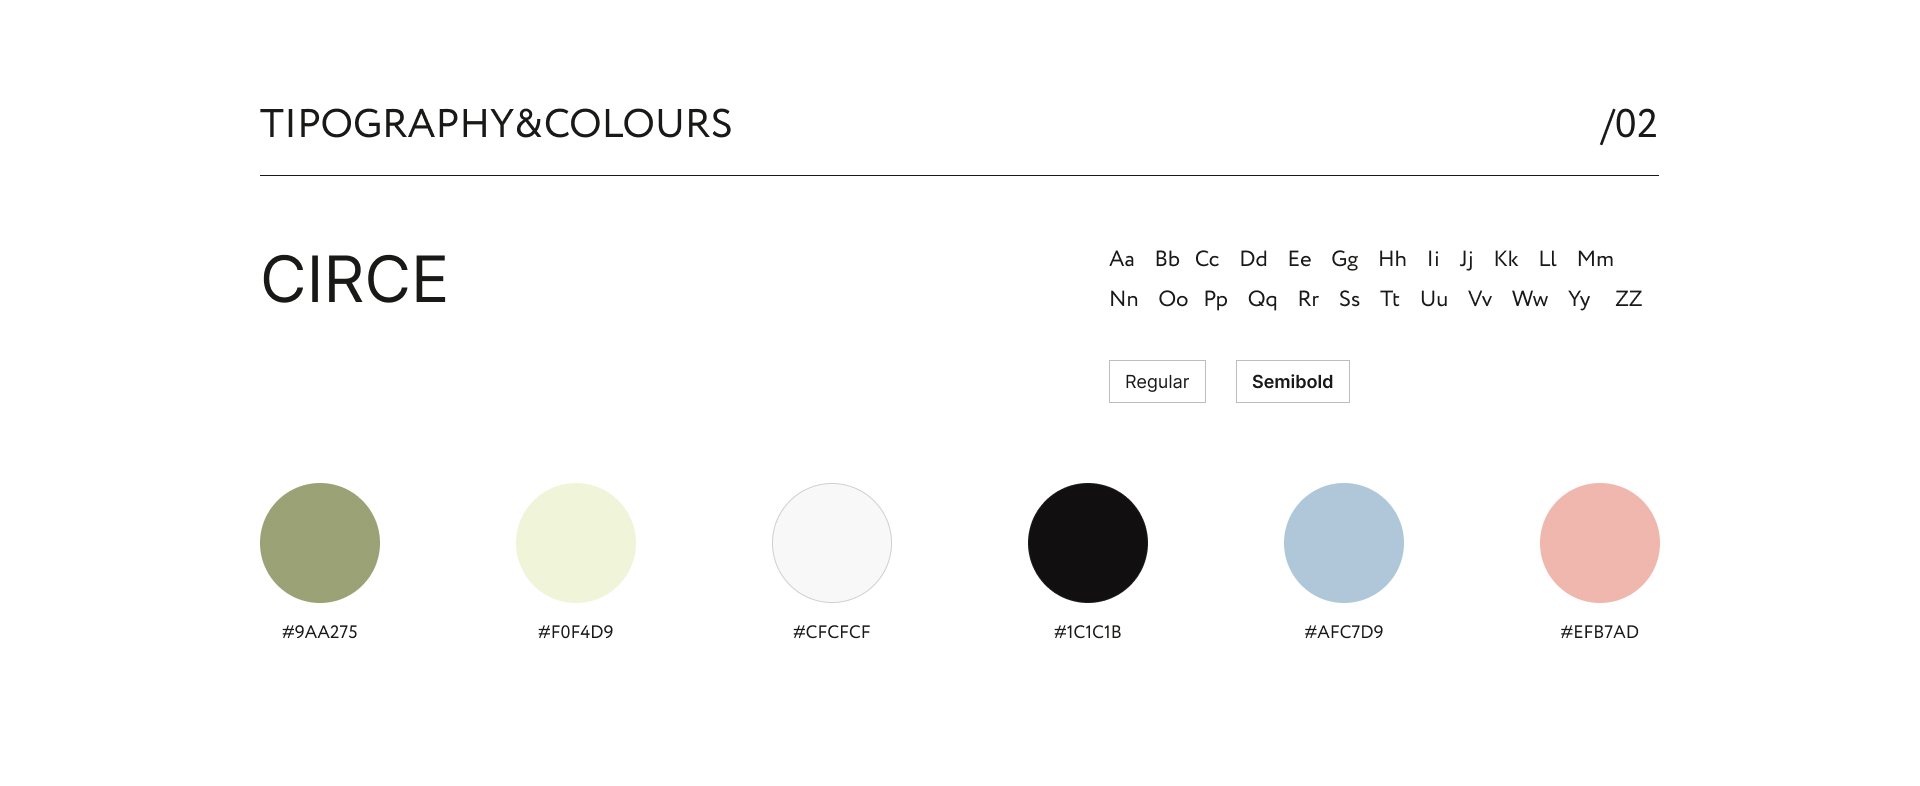
Task: Select the pale cream #F0F4D9 circle
Action: click(x=576, y=543)
